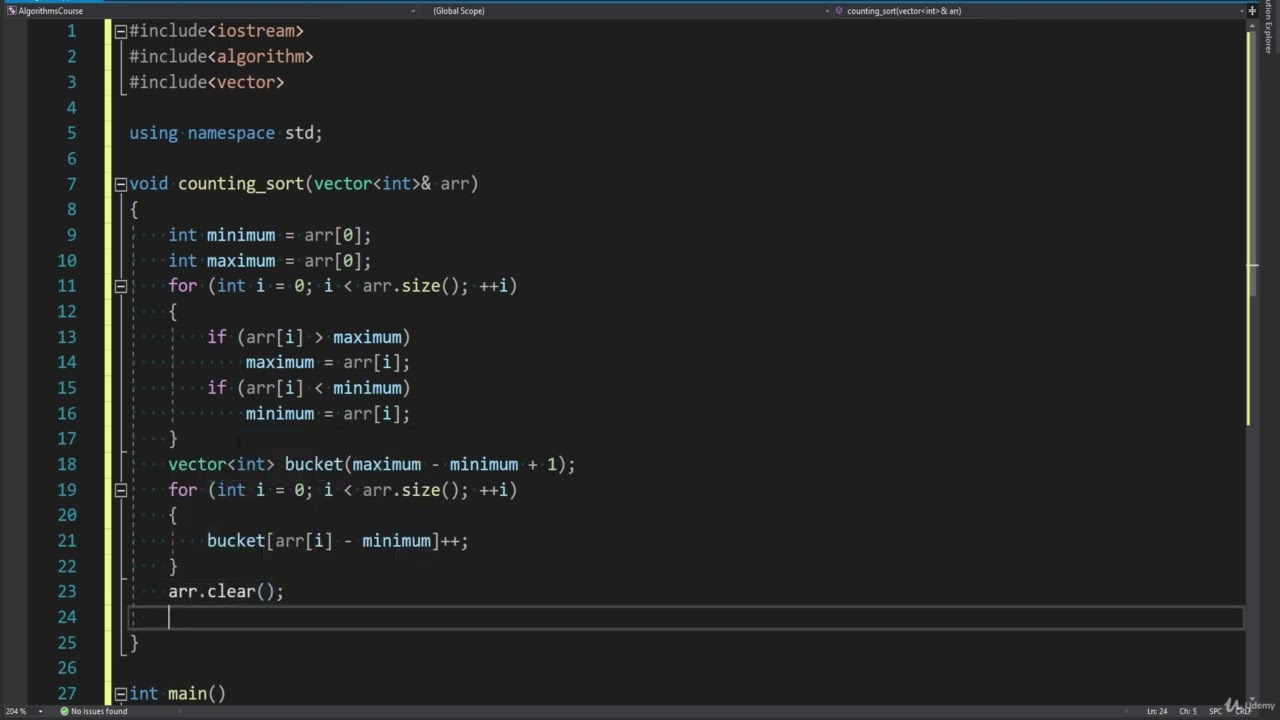Click the empty current line 24 input area
1280x720 pixels.
(686, 617)
